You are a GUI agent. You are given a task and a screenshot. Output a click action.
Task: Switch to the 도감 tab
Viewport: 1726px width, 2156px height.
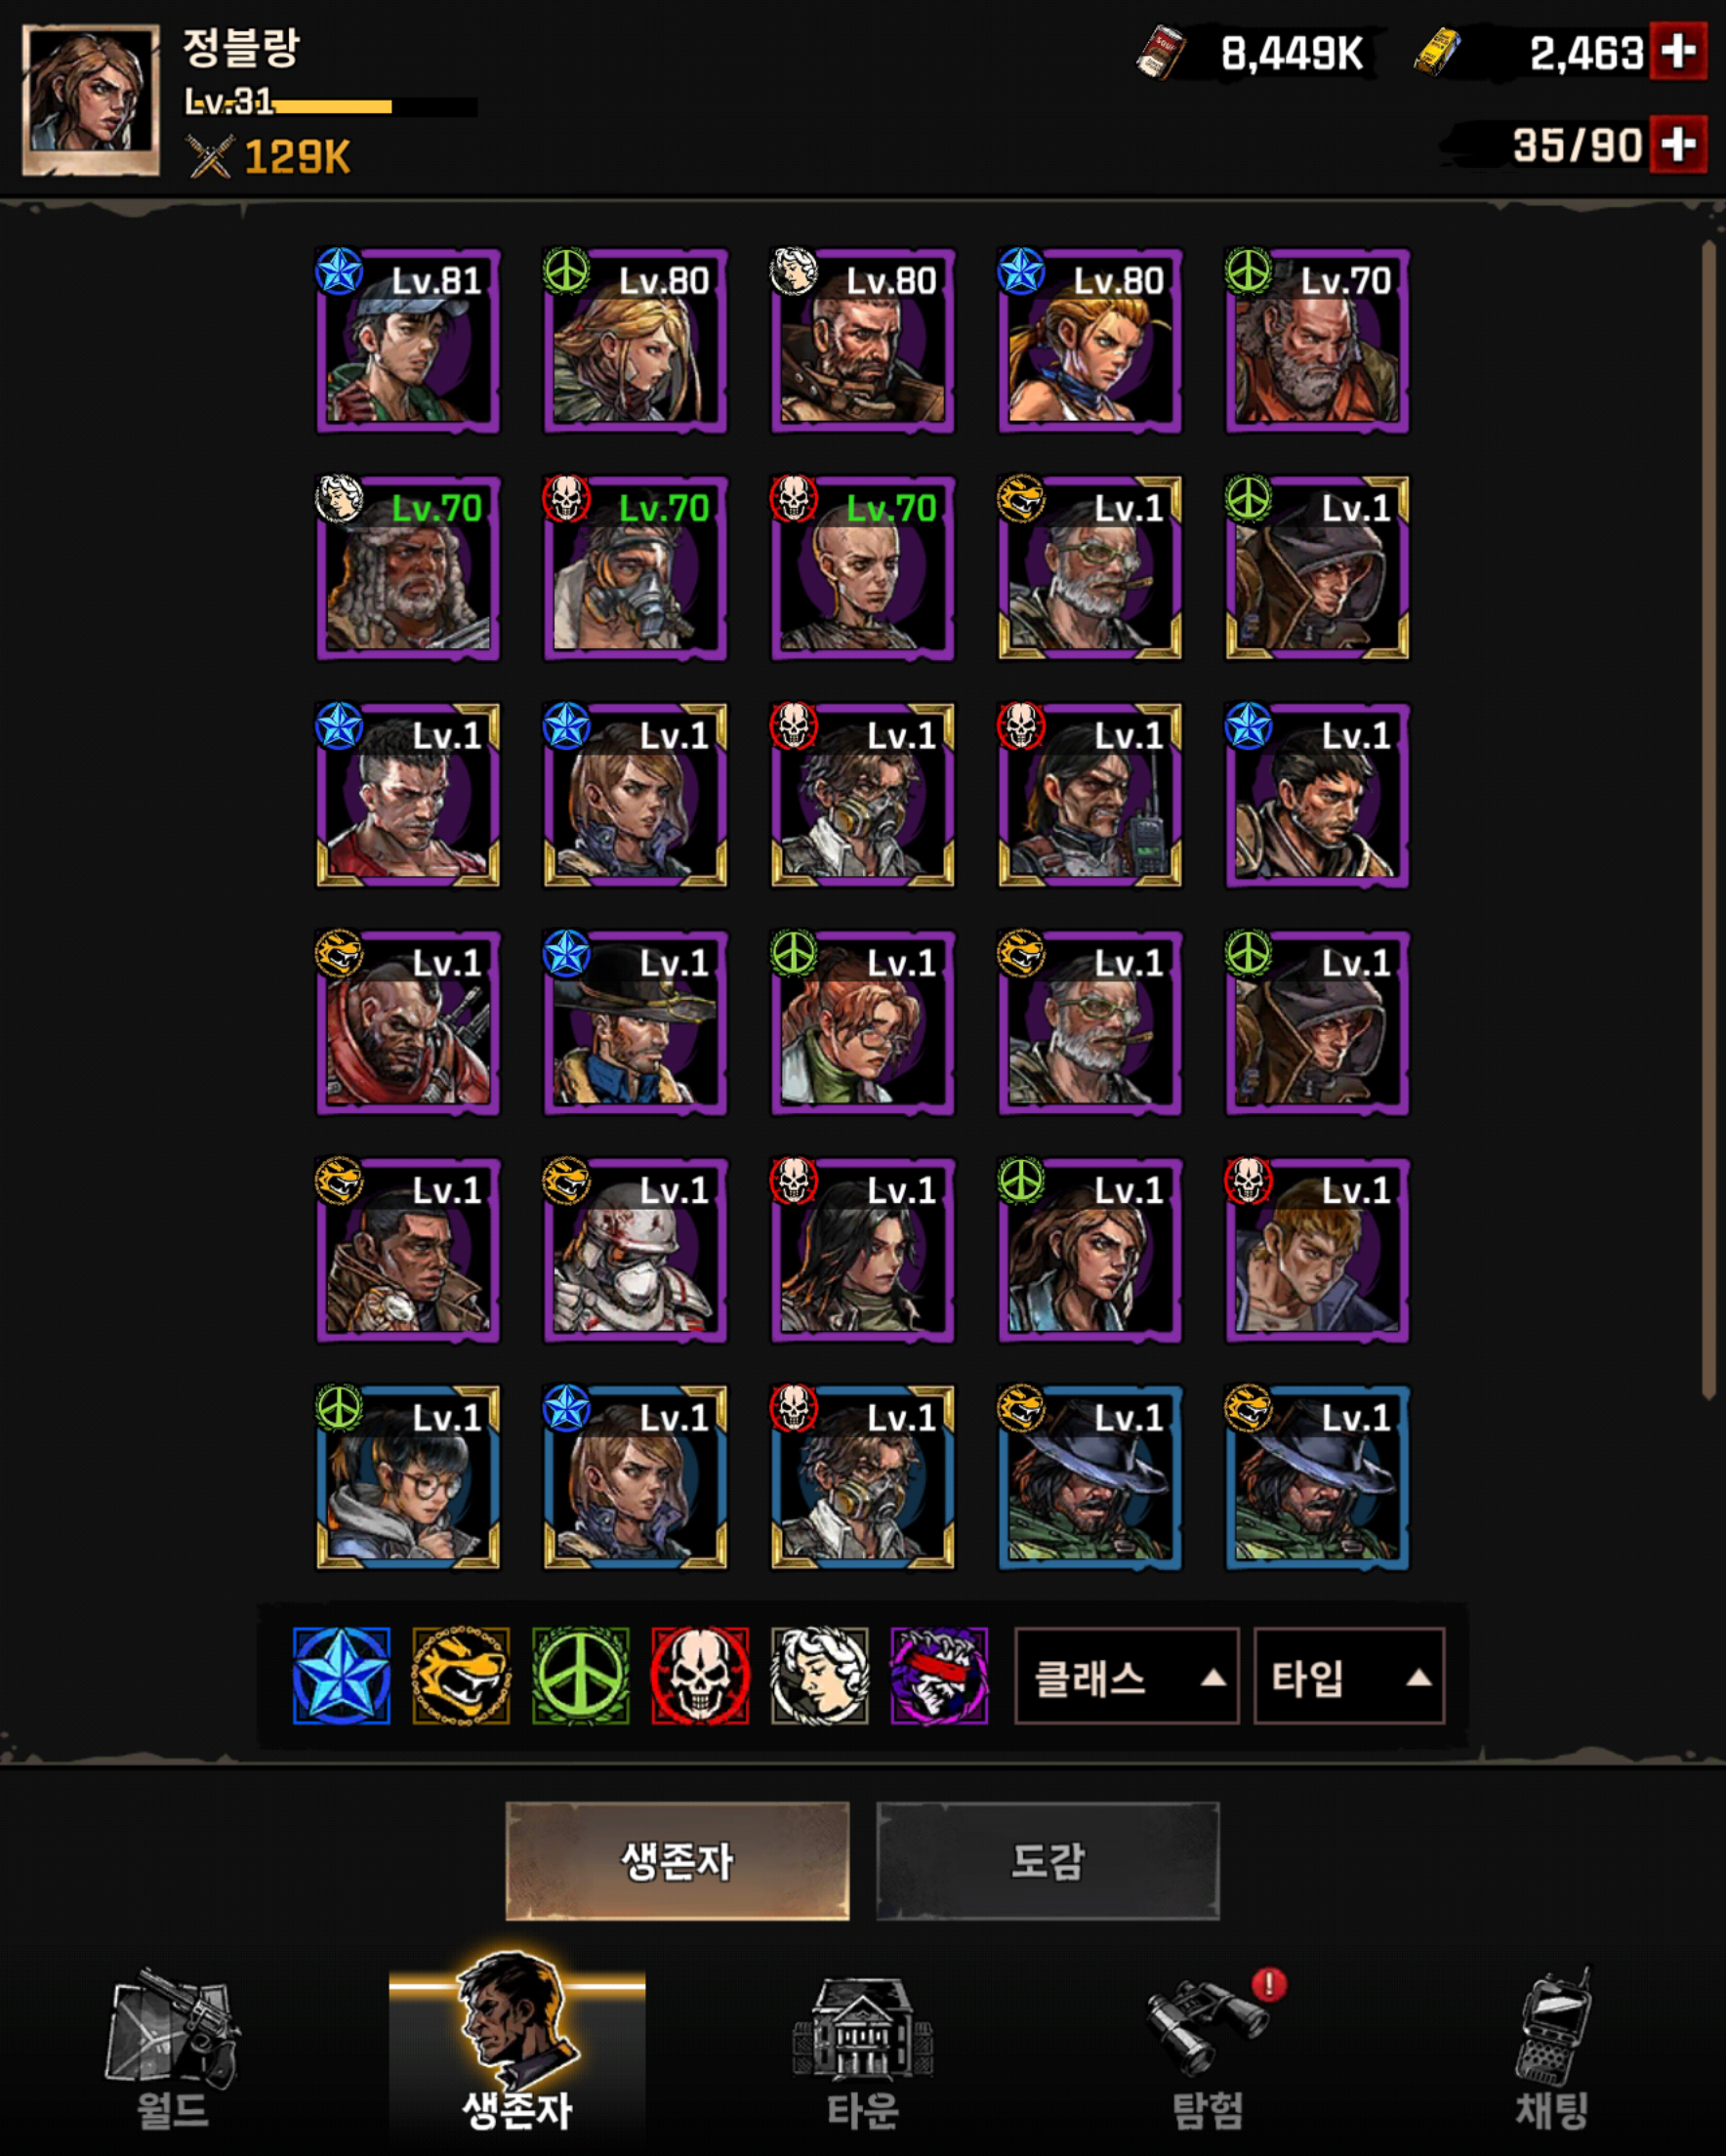1048,1861
